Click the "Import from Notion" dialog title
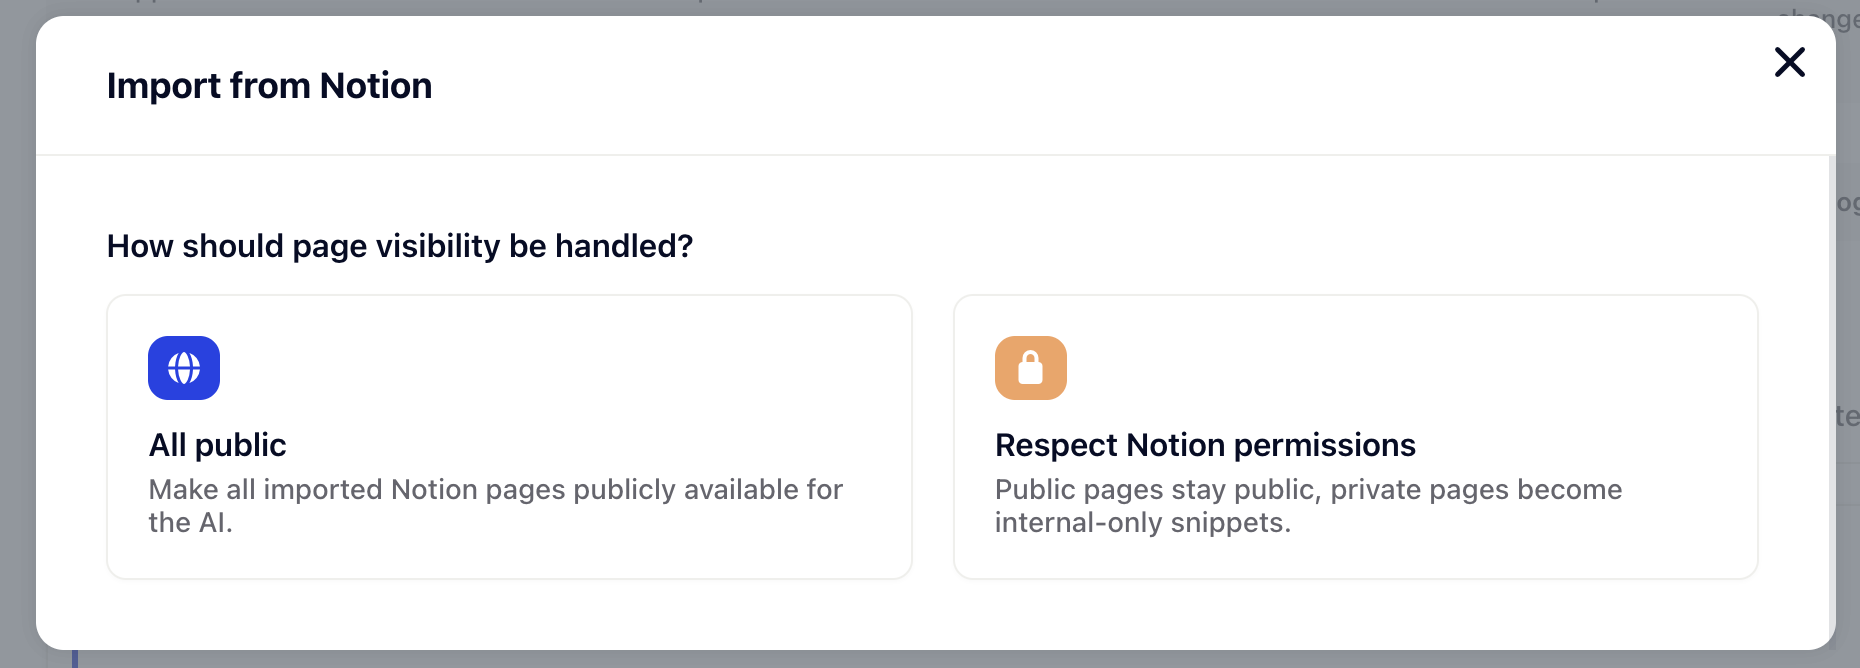The image size is (1860, 668). pyautogui.click(x=269, y=86)
